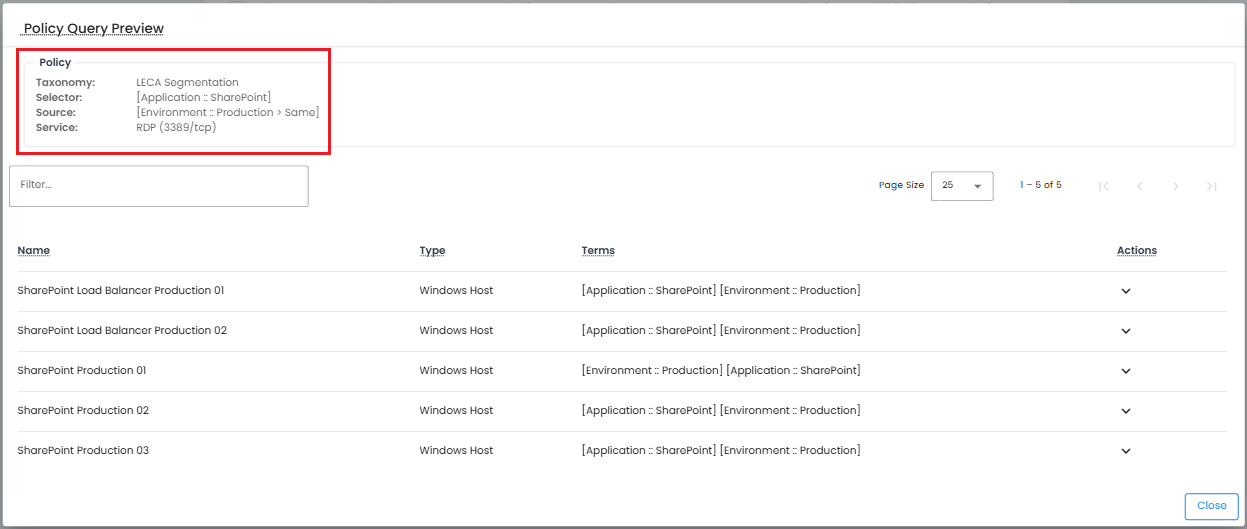Screen dimensions: 1247x529
Task: Expand actions chevron for SharePoint Production 01
Action: pyautogui.click(x=1125, y=371)
